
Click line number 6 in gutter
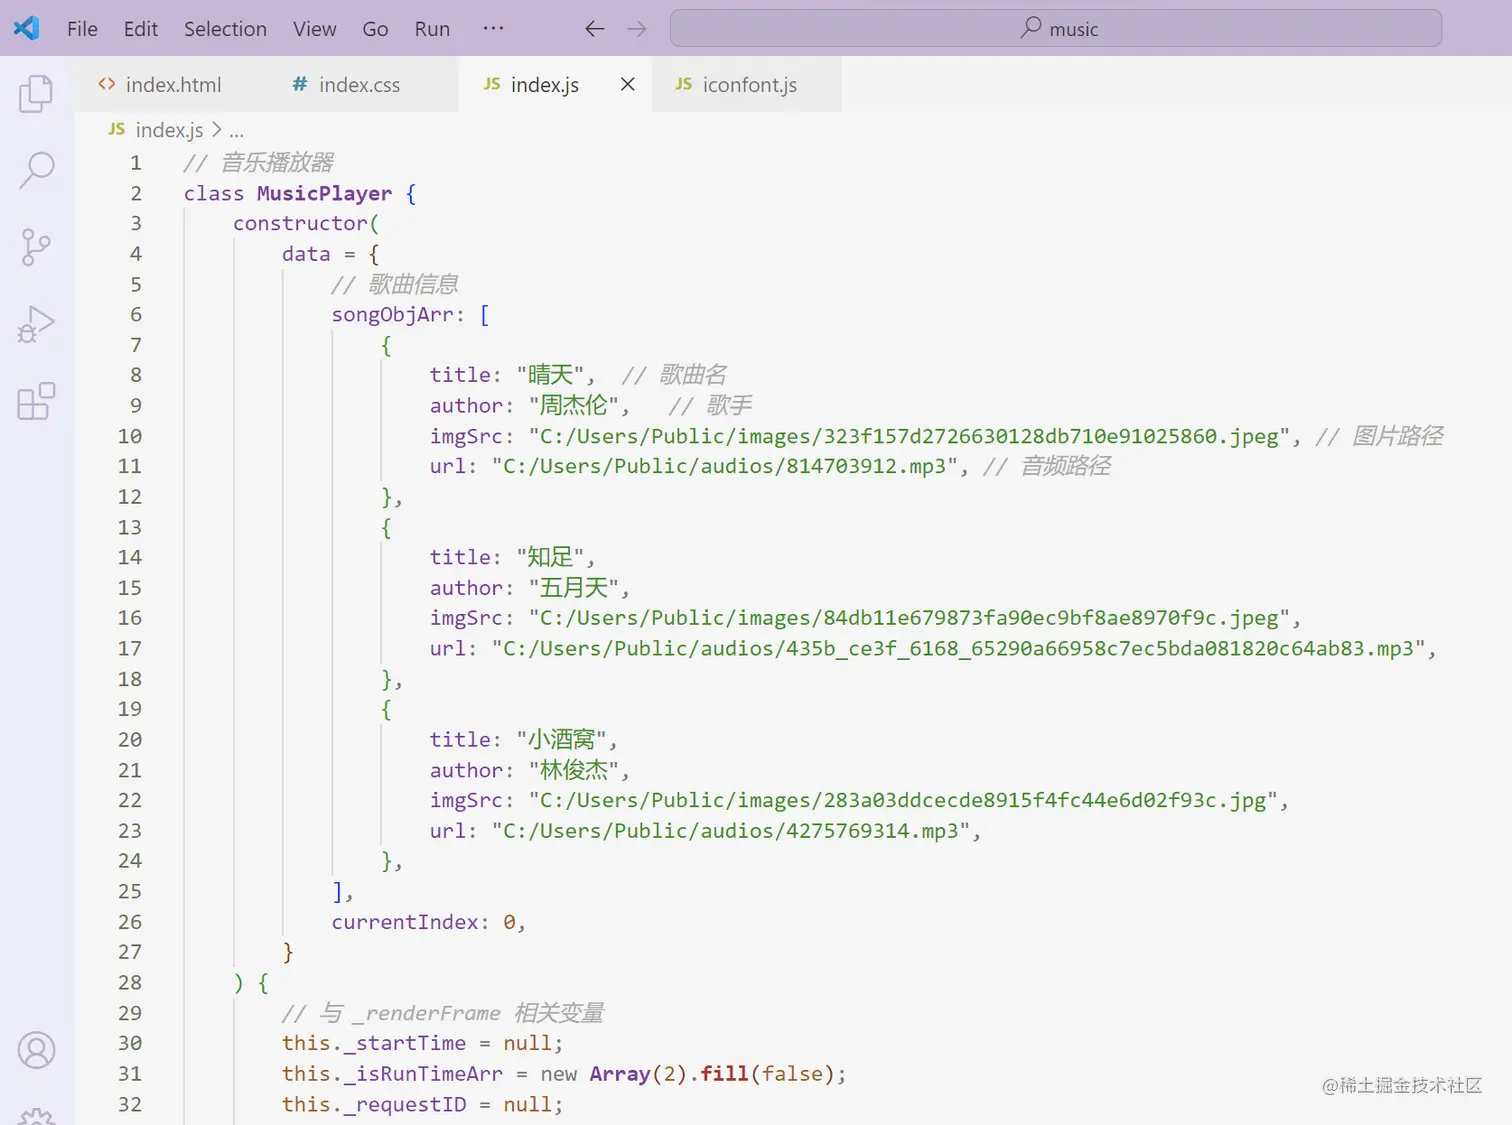point(136,314)
